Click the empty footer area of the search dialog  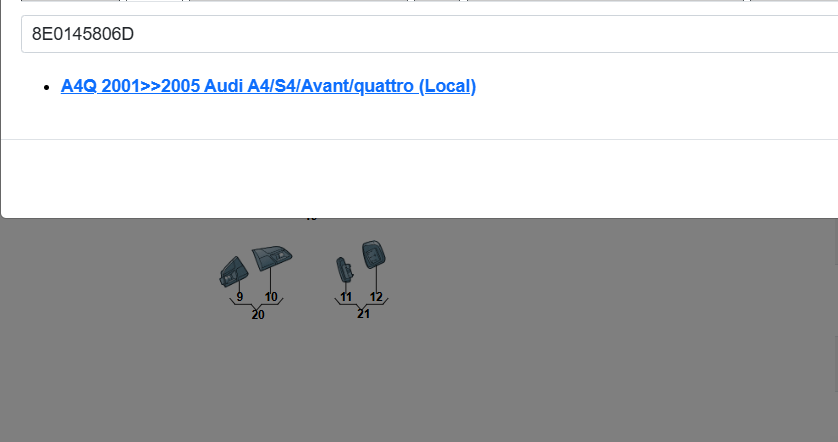click(x=420, y=179)
